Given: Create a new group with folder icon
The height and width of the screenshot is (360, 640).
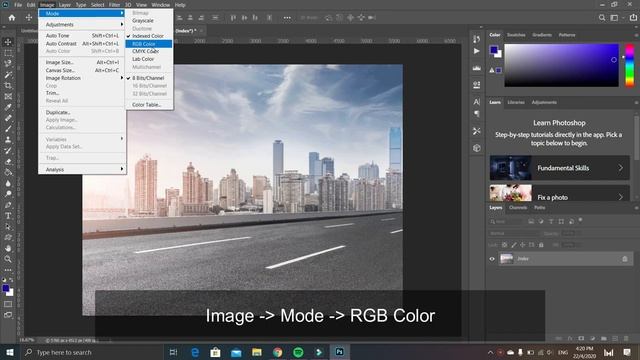Looking at the screenshot, I should click(x=604, y=339).
